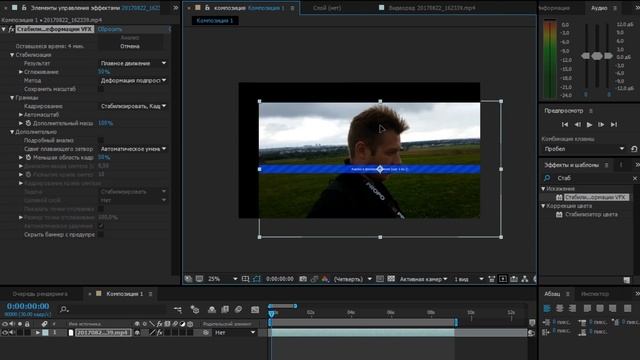640x360 pixels.
Task: Open the resolution dropdown (Четверть)
Action: tap(353, 279)
